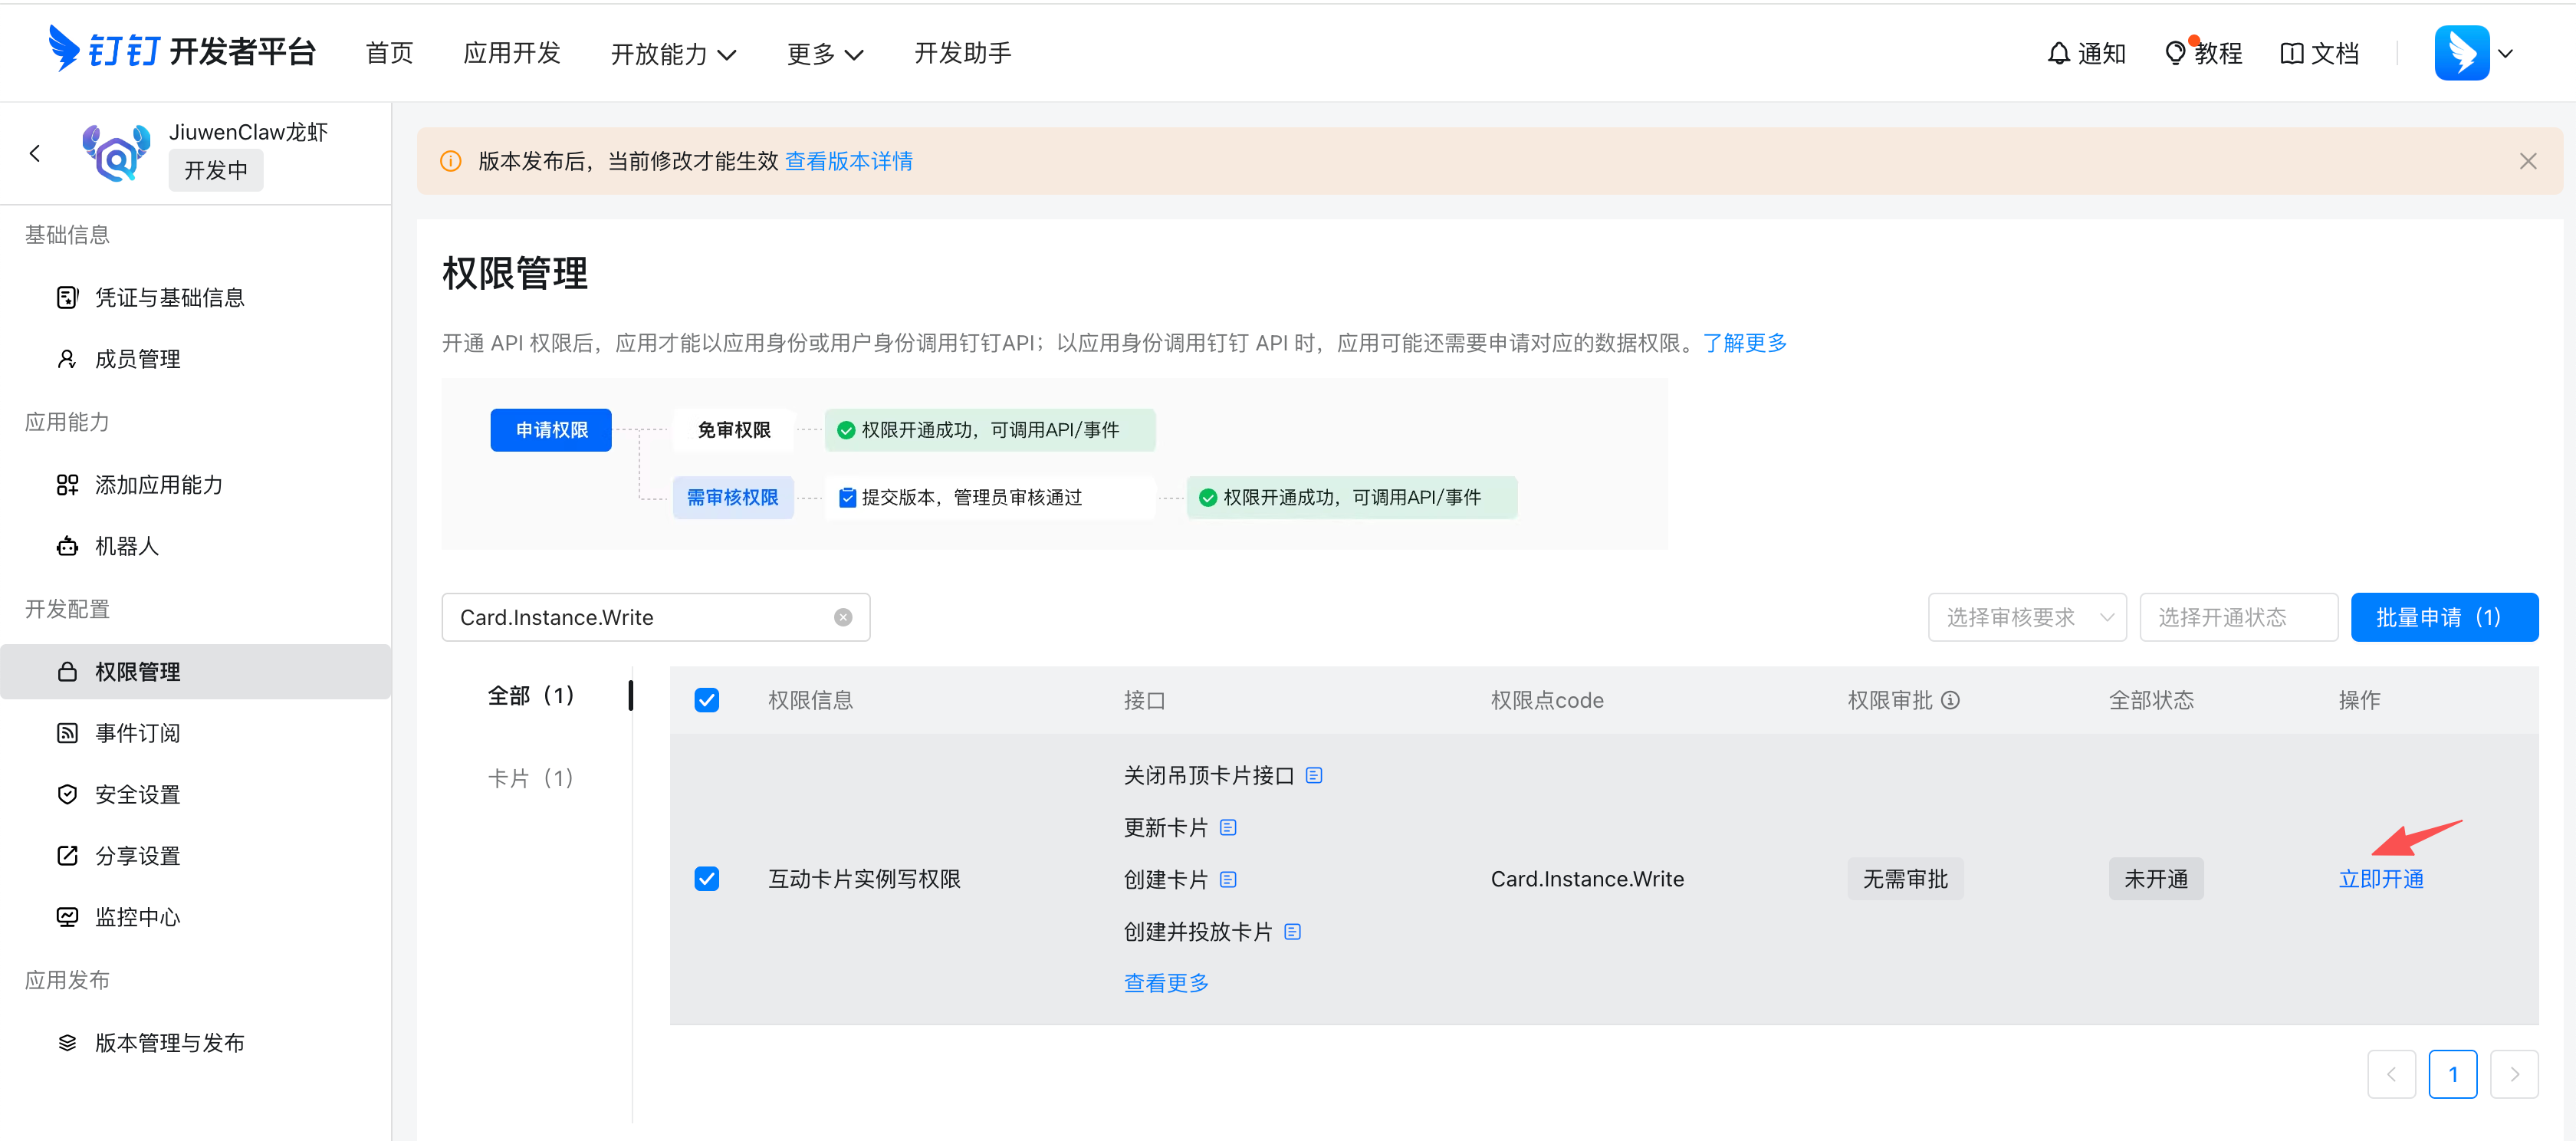Image resolution: width=2576 pixels, height=1141 pixels.
Task: Uncheck the 互动卡片实例写权限 row checkbox
Action: (x=707, y=879)
